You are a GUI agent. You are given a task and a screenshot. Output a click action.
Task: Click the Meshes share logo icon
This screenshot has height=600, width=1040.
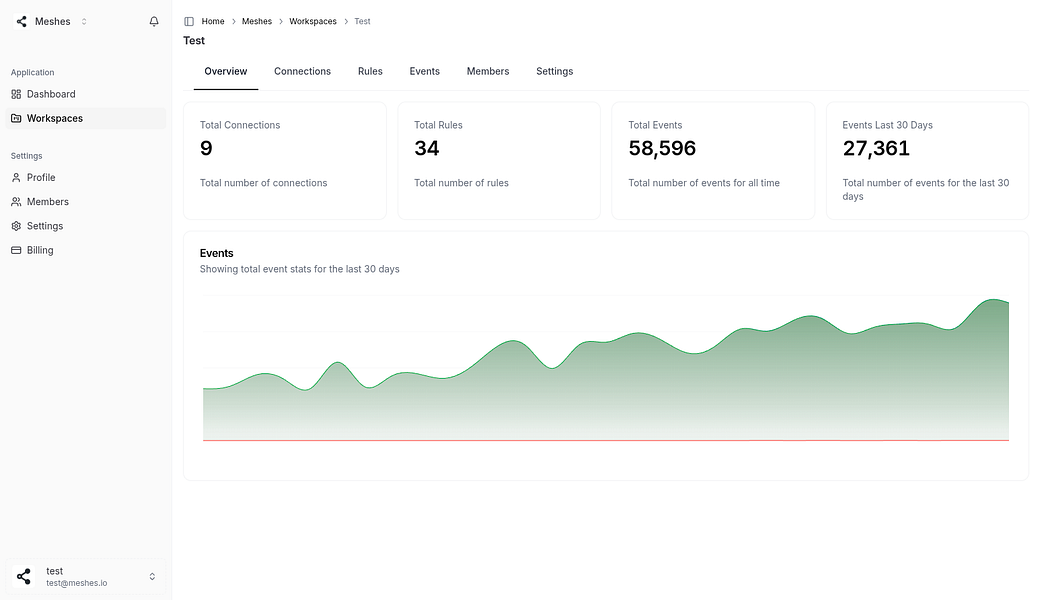[x=22, y=21]
